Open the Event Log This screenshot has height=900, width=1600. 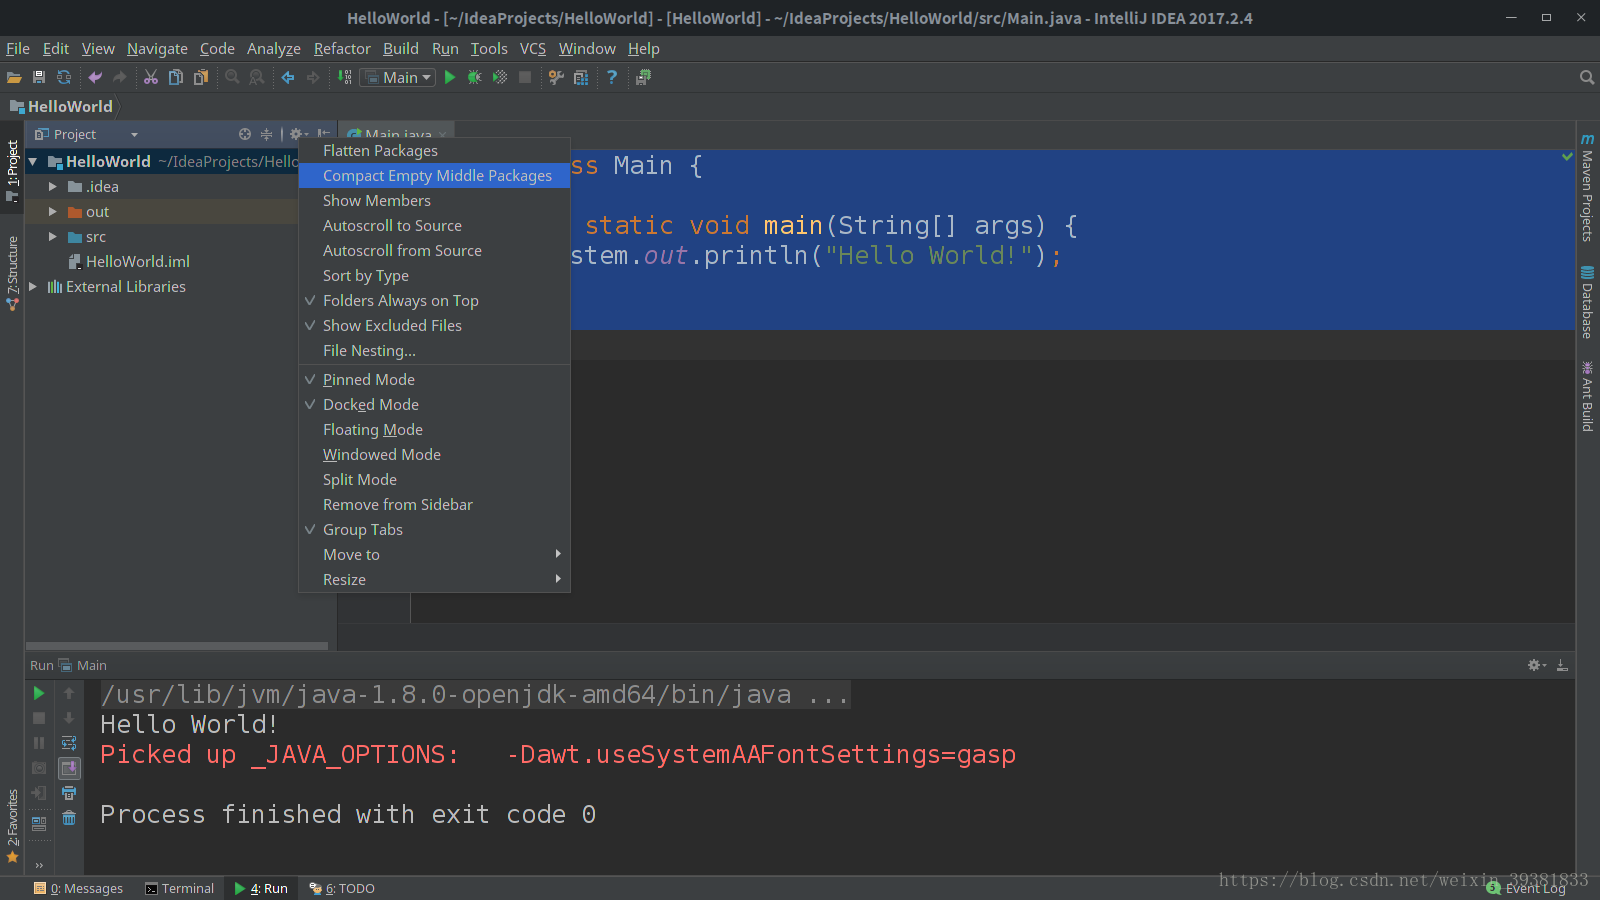pos(1526,888)
